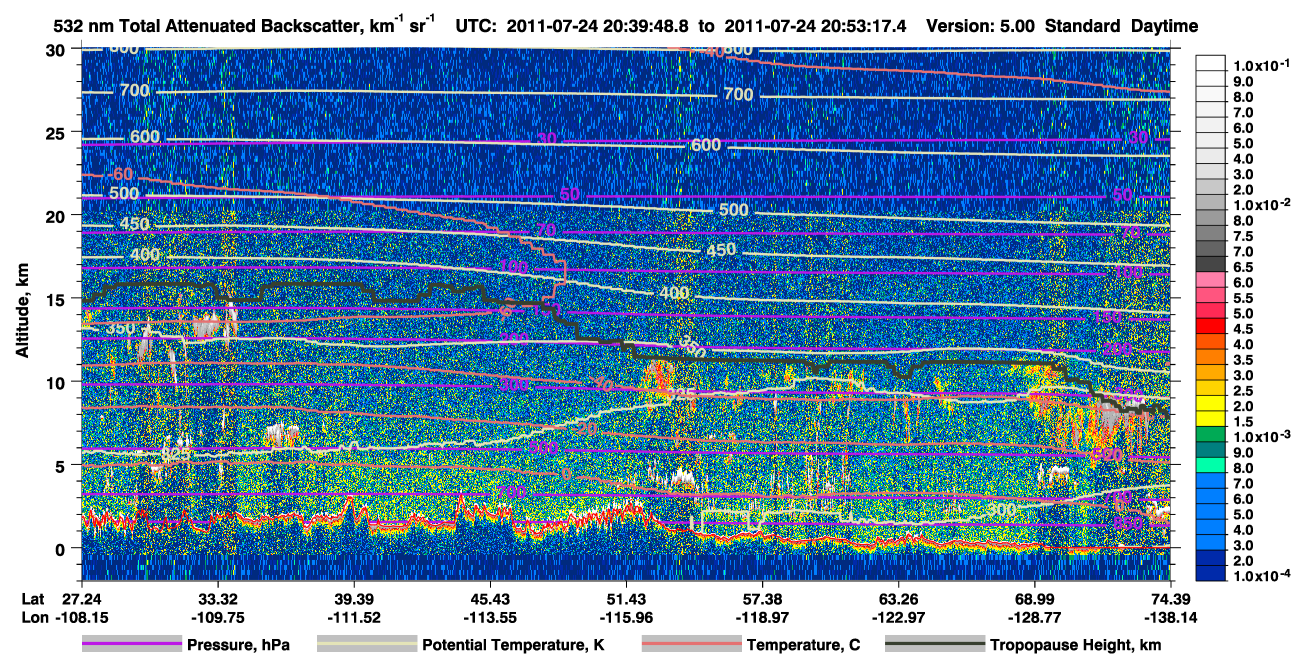The height and width of the screenshot is (667, 1300).
Task: Click the longitude value '-118.97'
Action: [762, 617]
